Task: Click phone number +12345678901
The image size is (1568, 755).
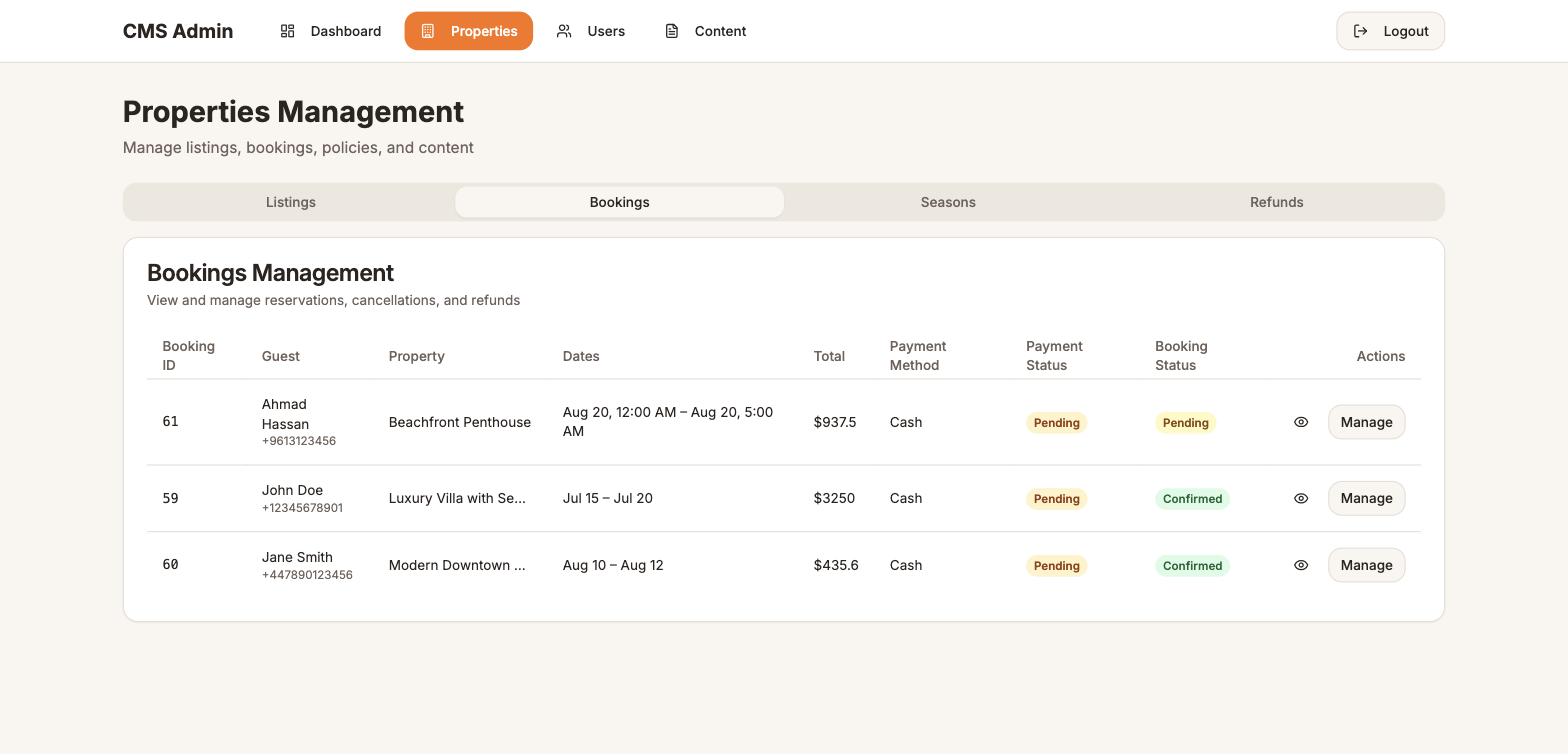Action: [302, 508]
